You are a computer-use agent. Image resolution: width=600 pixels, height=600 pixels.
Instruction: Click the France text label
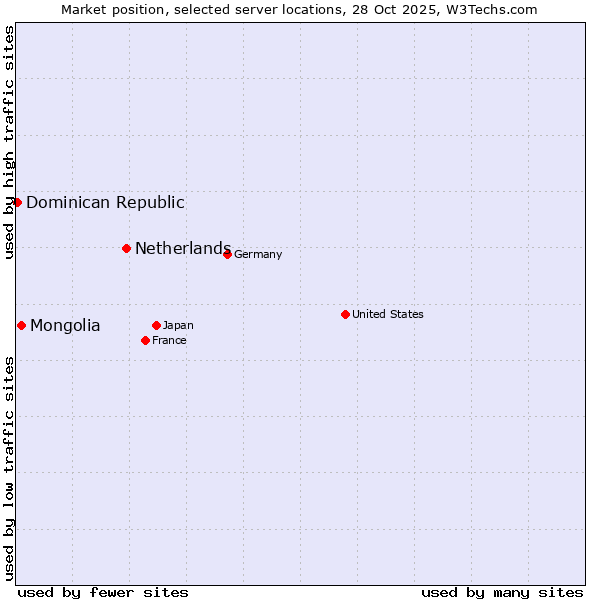[169, 340]
